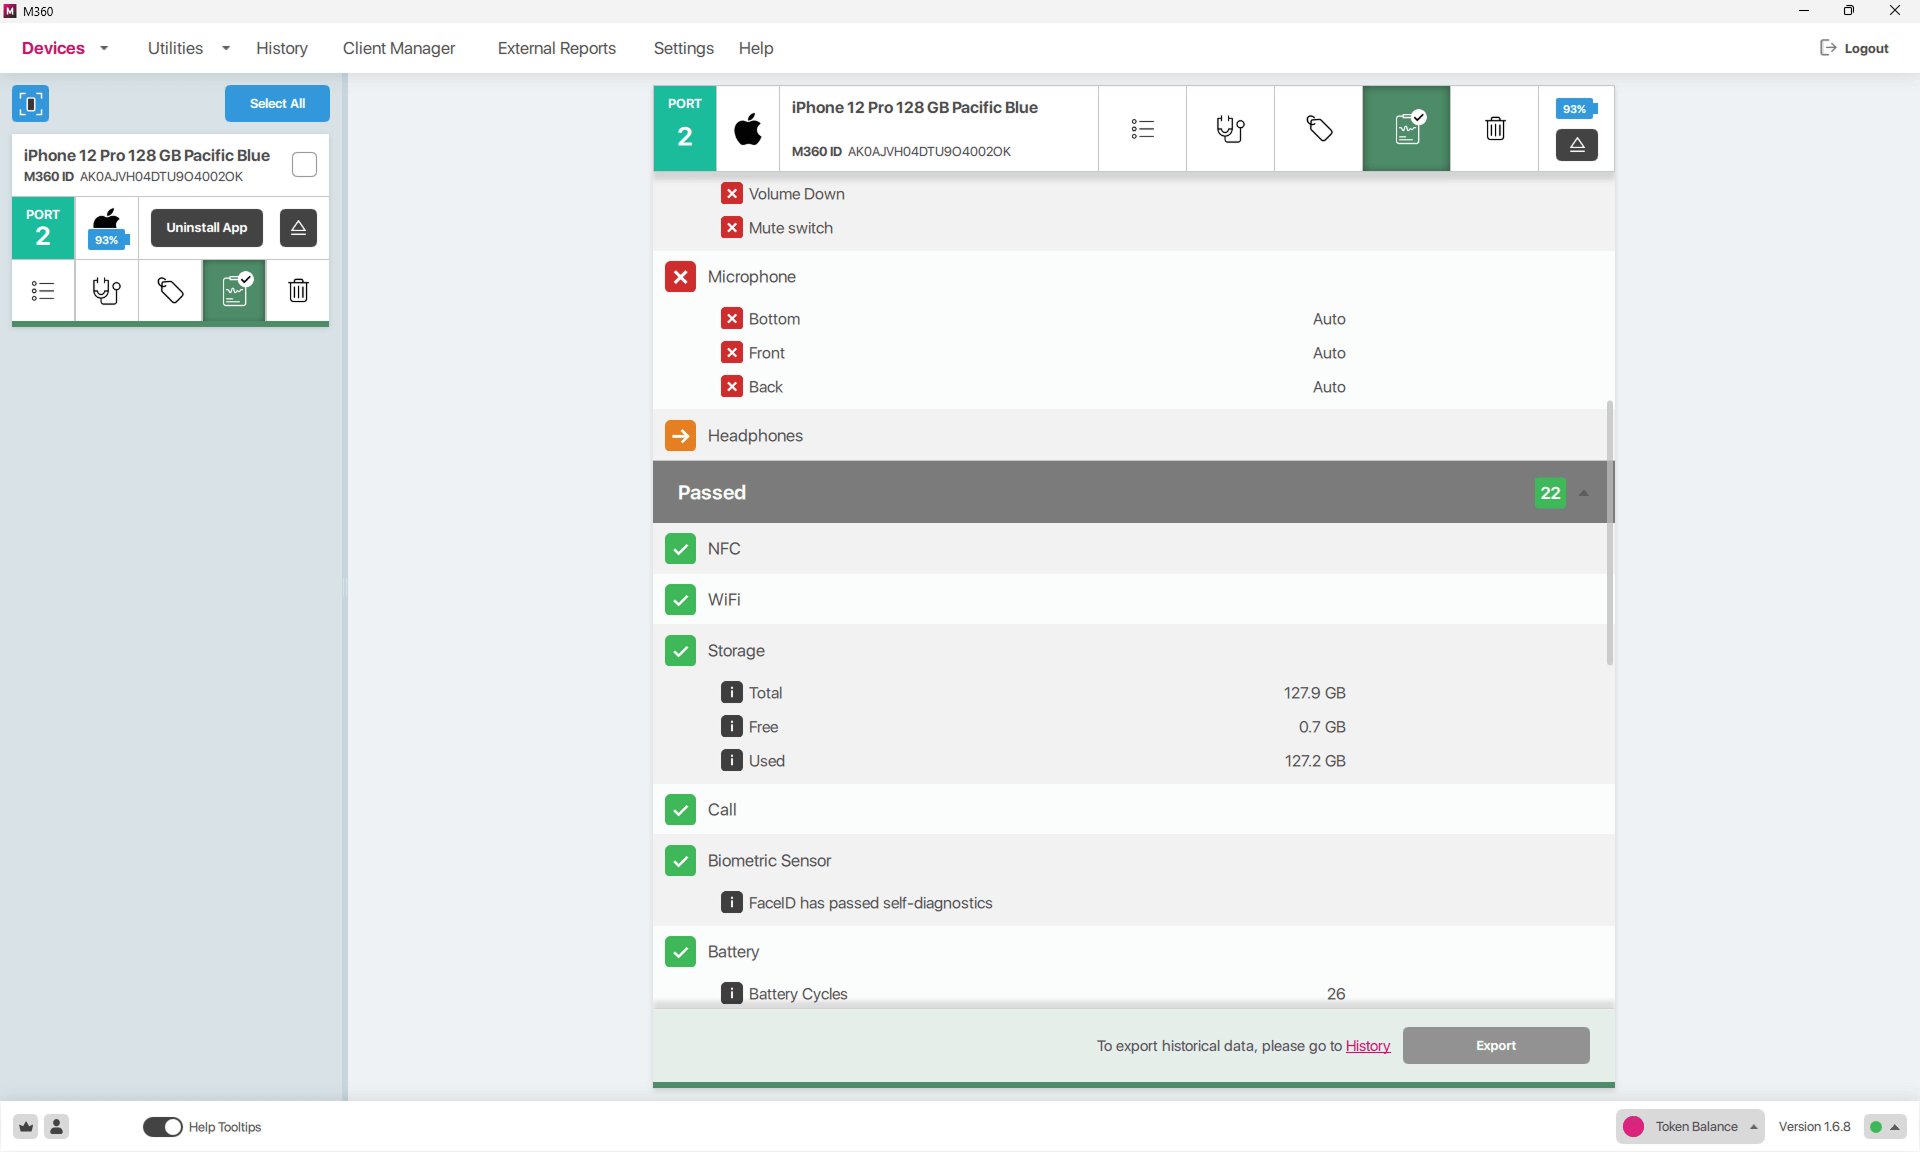Click info icon beside FaceID self-diagnostics
Viewport: 1920px width, 1152px height.
click(x=732, y=903)
